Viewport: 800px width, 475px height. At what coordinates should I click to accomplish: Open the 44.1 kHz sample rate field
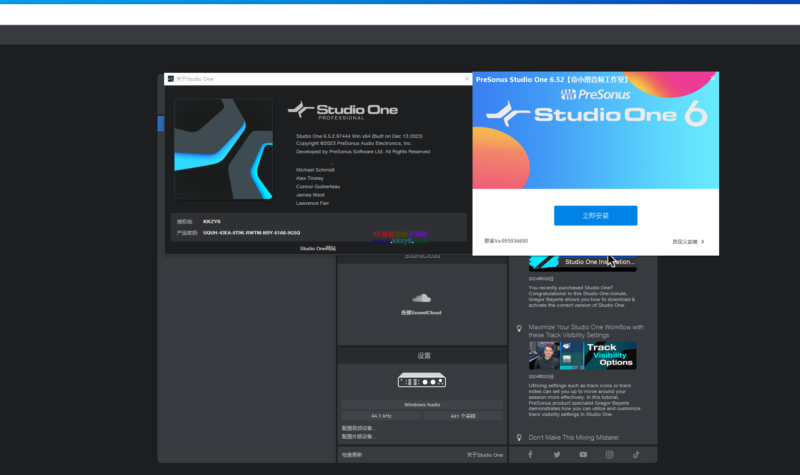click(x=381, y=416)
